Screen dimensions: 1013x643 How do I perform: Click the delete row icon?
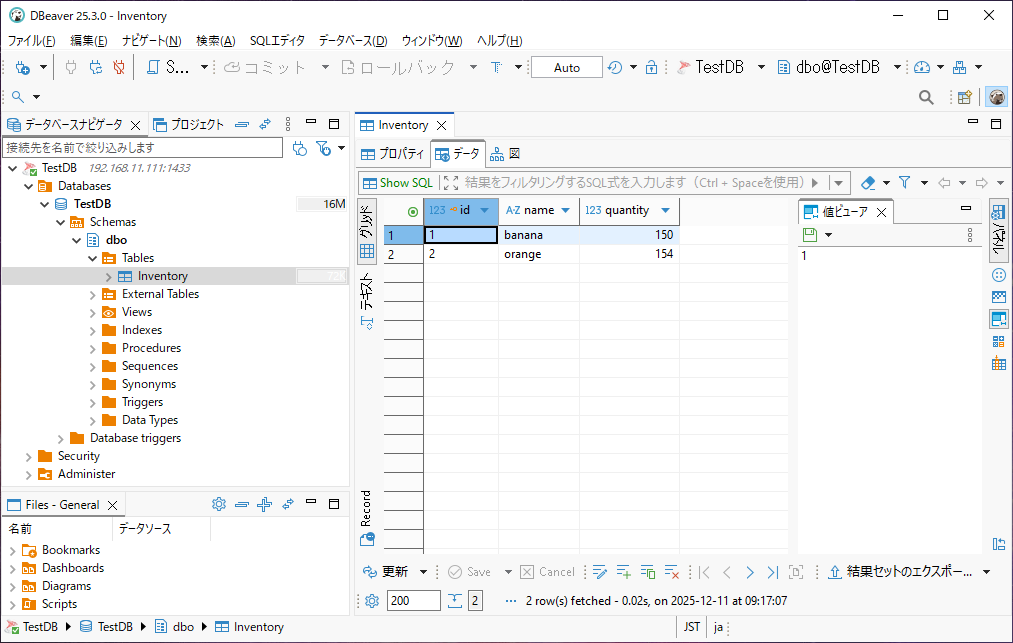(x=673, y=572)
